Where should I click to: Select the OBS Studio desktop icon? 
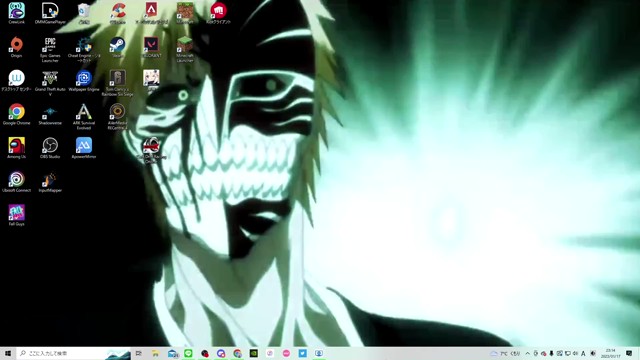point(50,148)
